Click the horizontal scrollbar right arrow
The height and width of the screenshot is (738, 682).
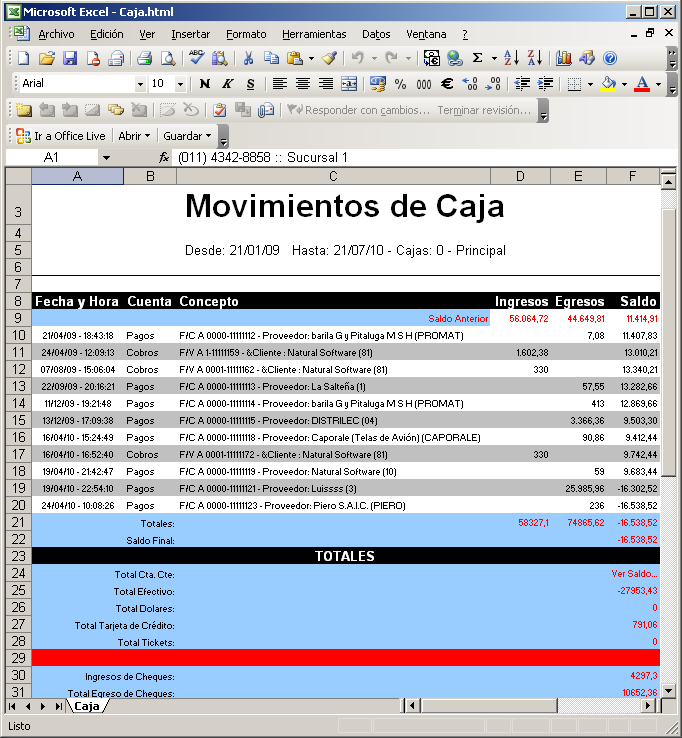pos(648,706)
